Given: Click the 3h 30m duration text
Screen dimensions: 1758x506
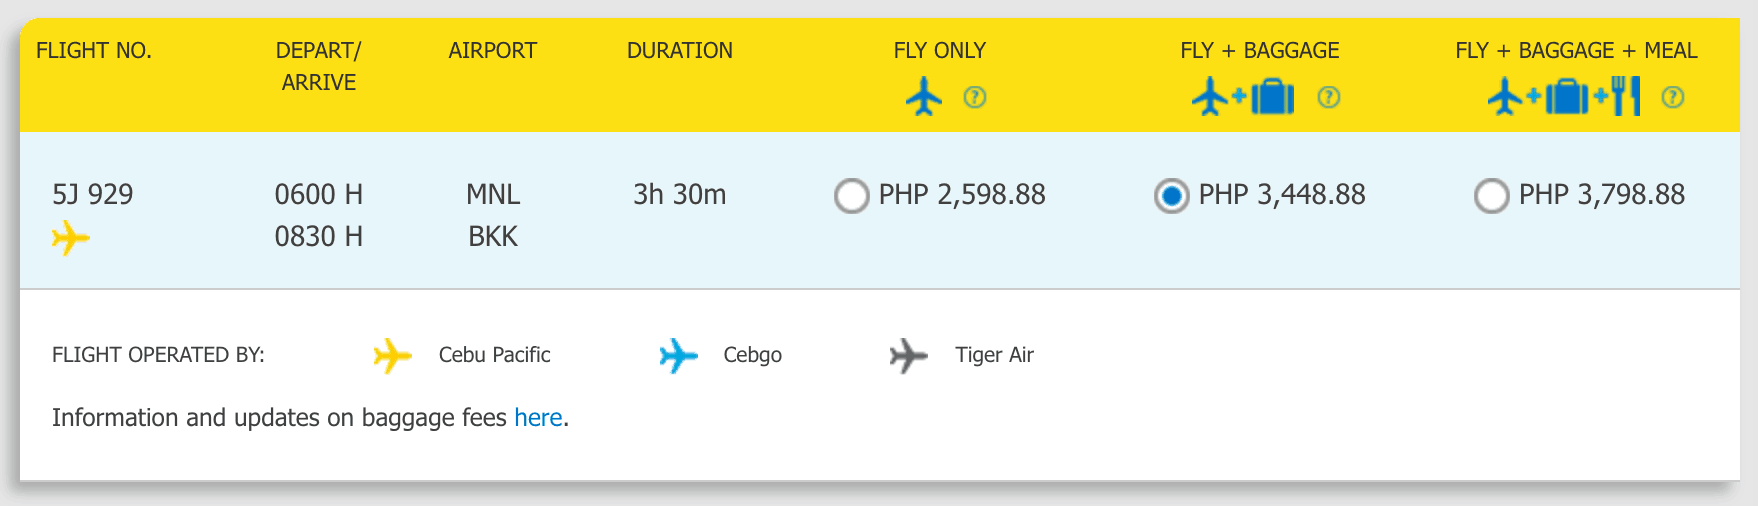Looking at the screenshot, I should pyautogui.click(x=680, y=194).
